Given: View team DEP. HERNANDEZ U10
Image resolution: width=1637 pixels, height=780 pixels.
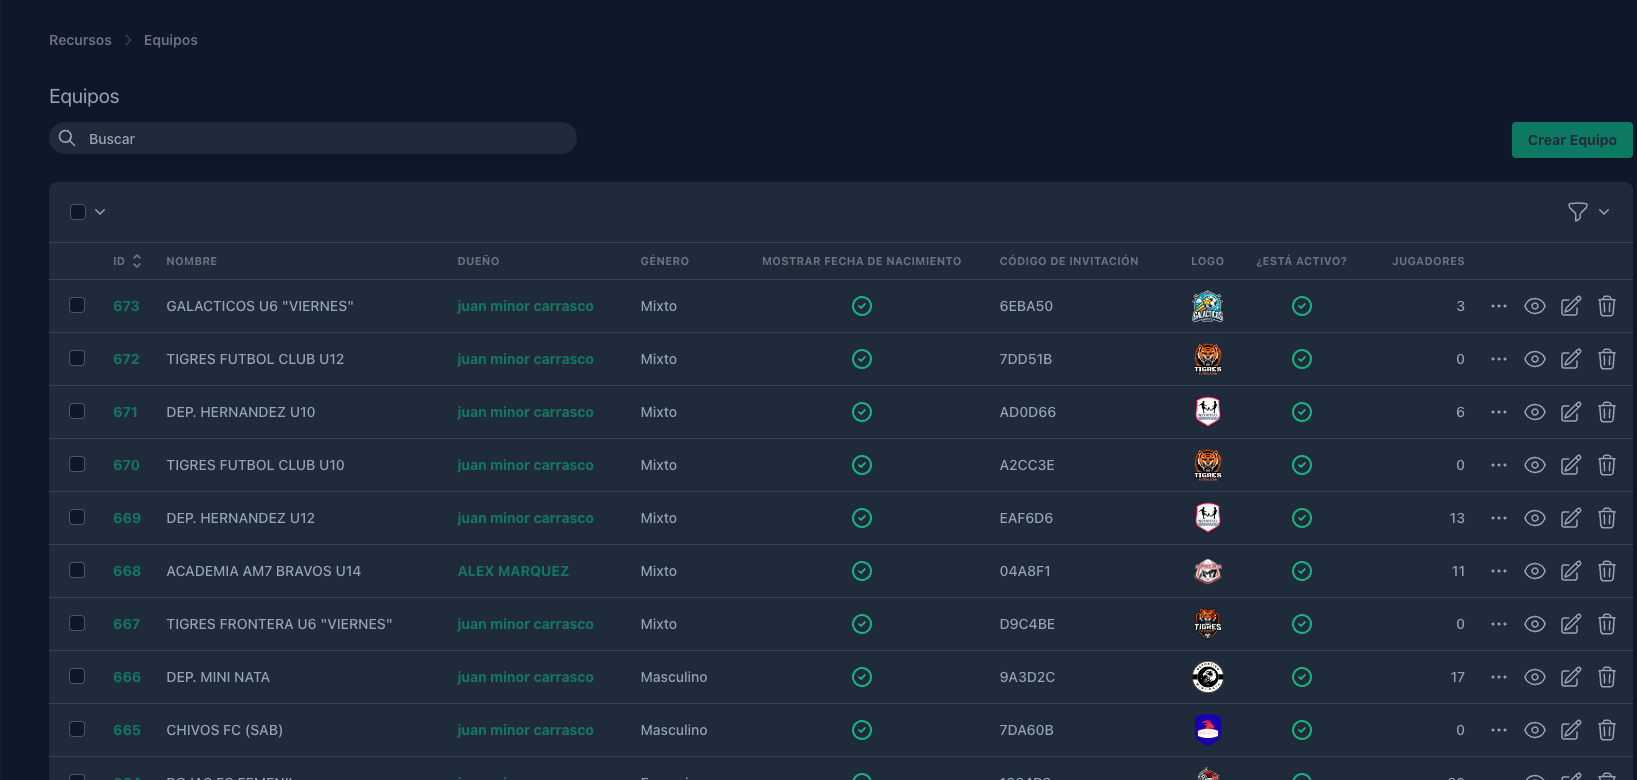Looking at the screenshot, I should 1534,412.
